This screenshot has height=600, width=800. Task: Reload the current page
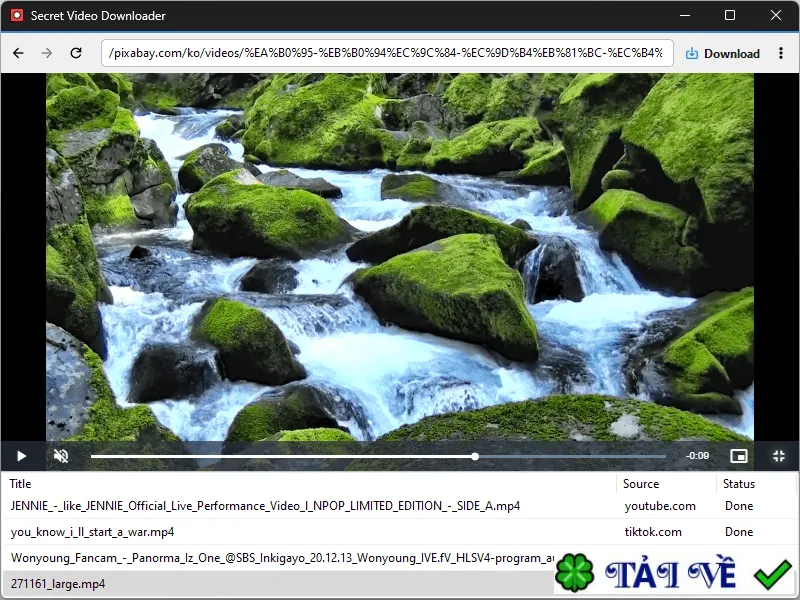[76, 53]
